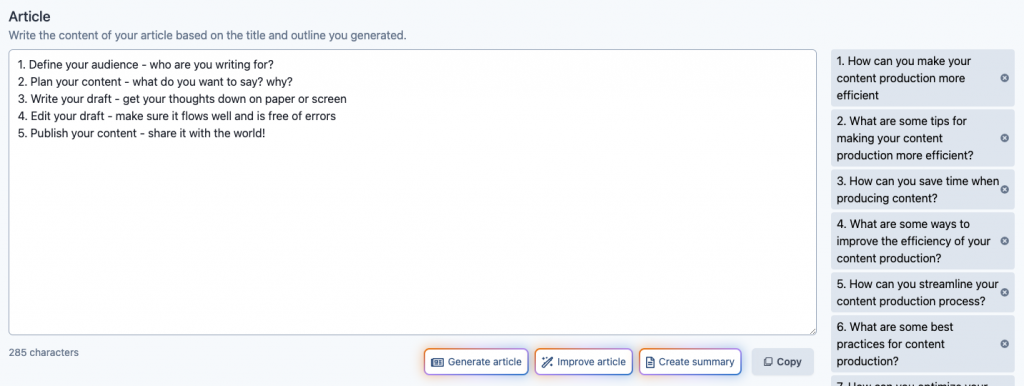The width and height of the screenshot is (1024, 386).
Task: Remove question 1 about efficient content production
Action: [x=1004, y=78]
